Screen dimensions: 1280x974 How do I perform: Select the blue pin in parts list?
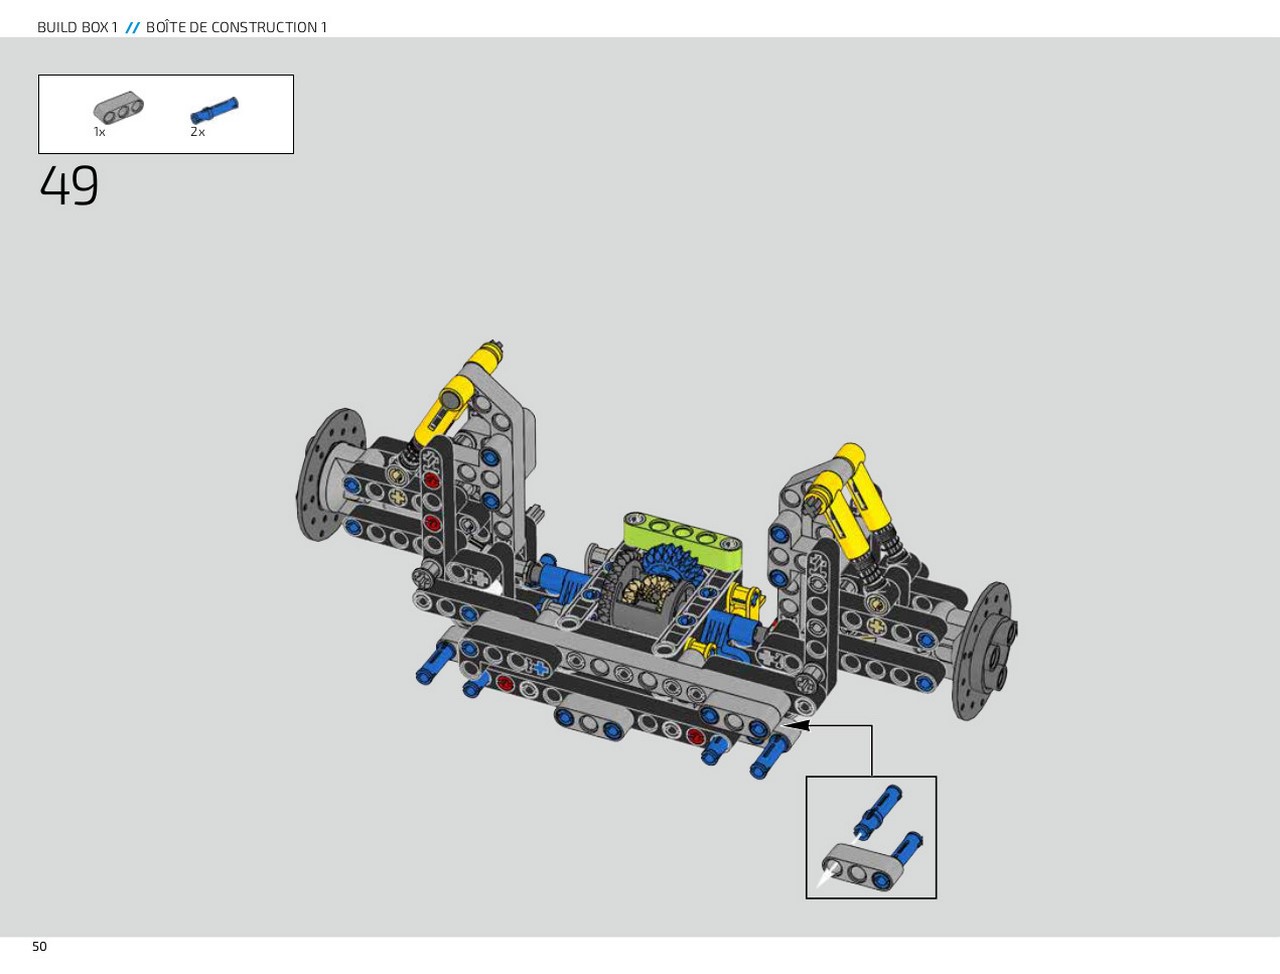click(214, 110)
